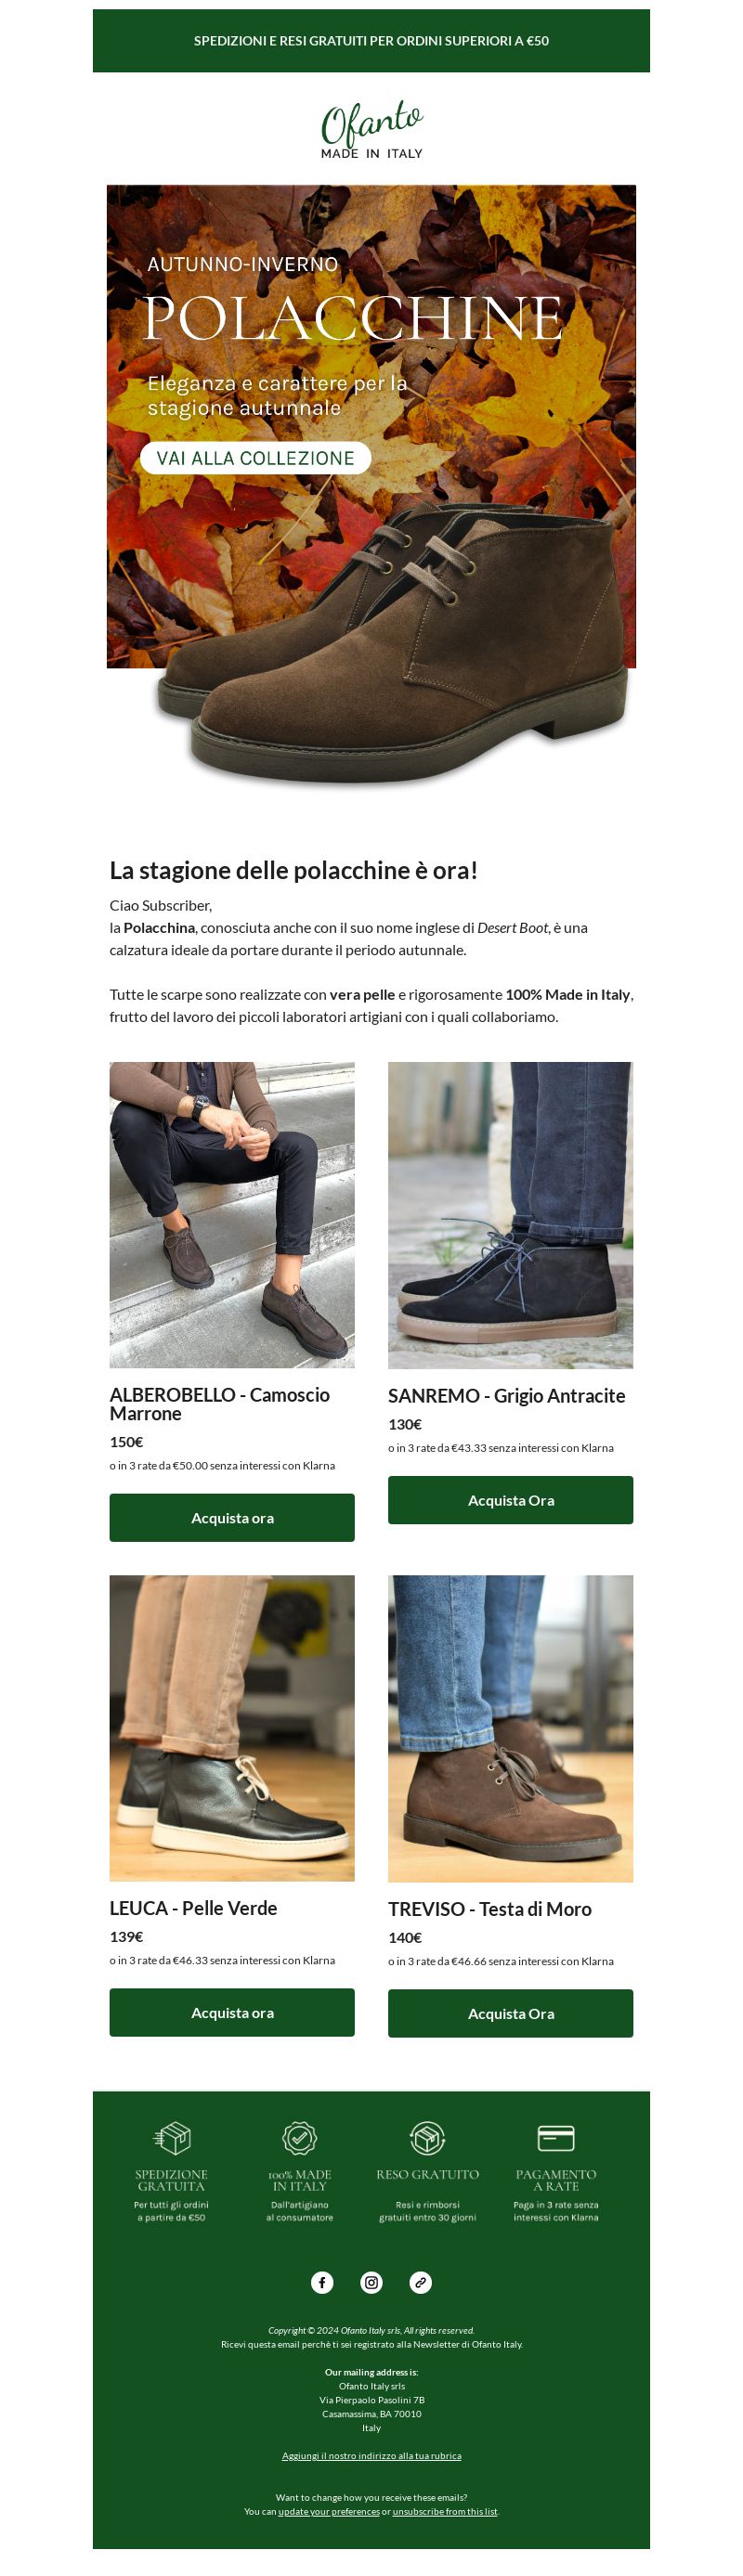Click the unsubscribe from this list link

point(445,2511)
